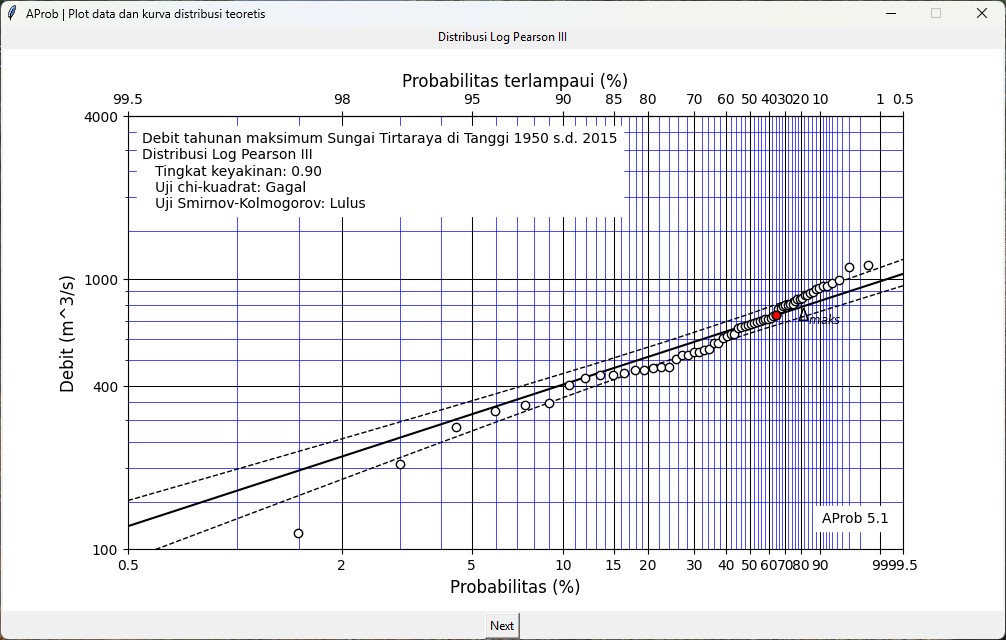Viewport: 1006px width, 640px height.
Task: Click the AProb feather icon in title bar
Action: pyautogui.click(x=12, y=14)
